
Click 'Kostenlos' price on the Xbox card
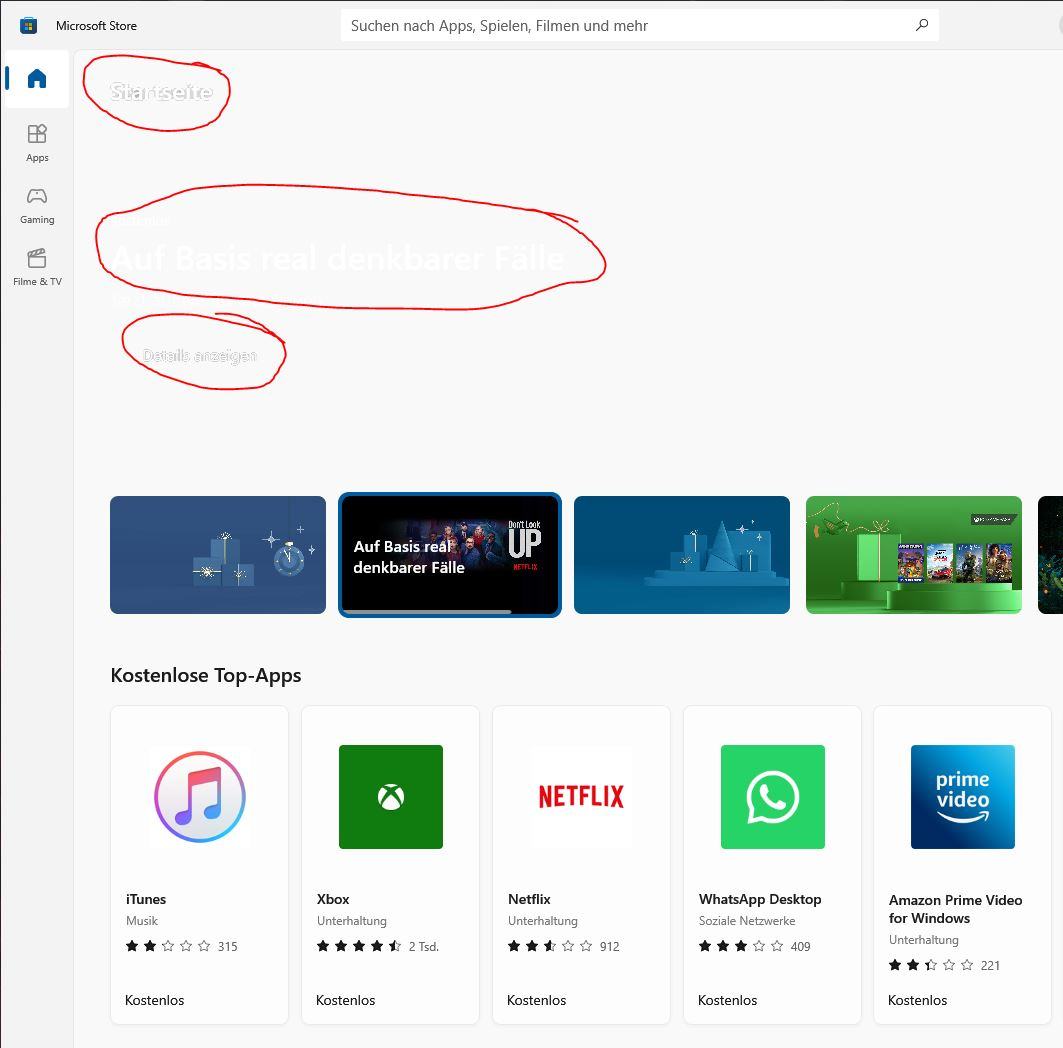[345, 1000]
